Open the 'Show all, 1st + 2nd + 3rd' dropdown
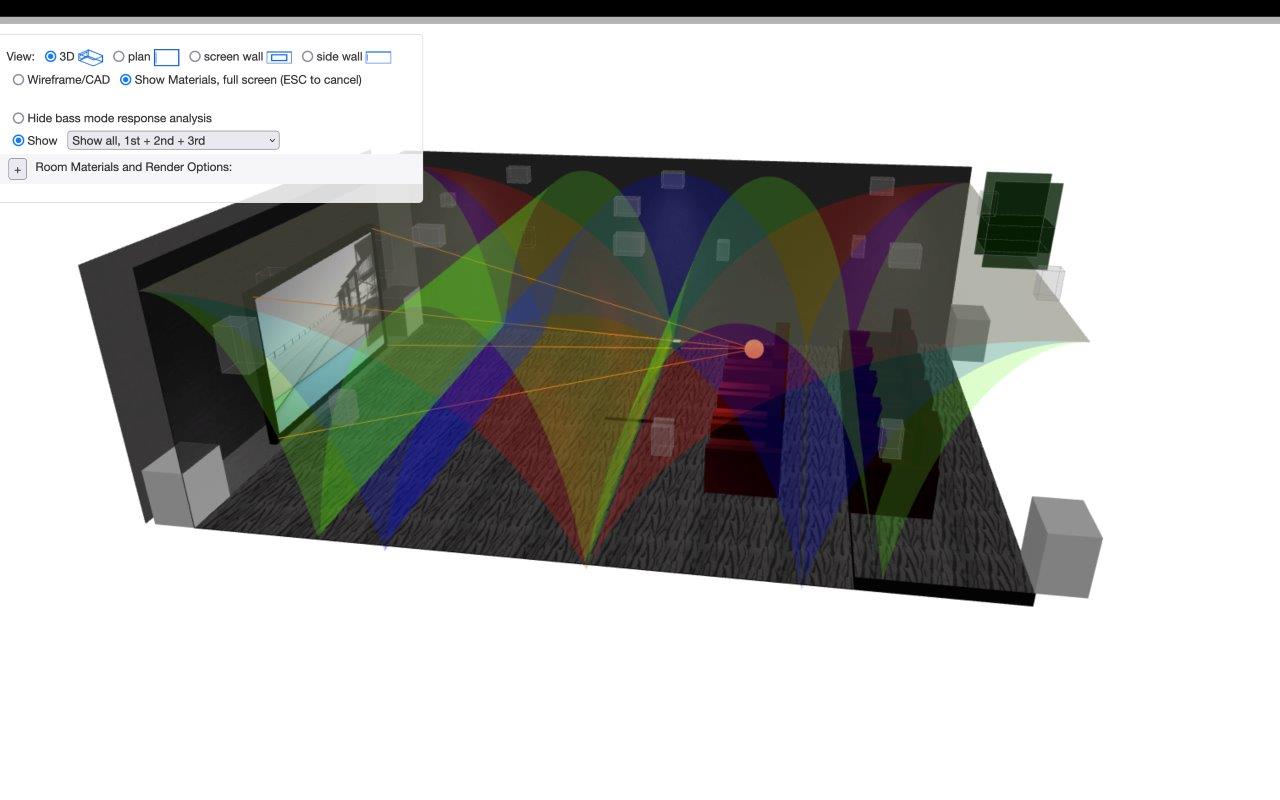The width and height of the screenshot is (1280, 800). (x=173, y=141)
